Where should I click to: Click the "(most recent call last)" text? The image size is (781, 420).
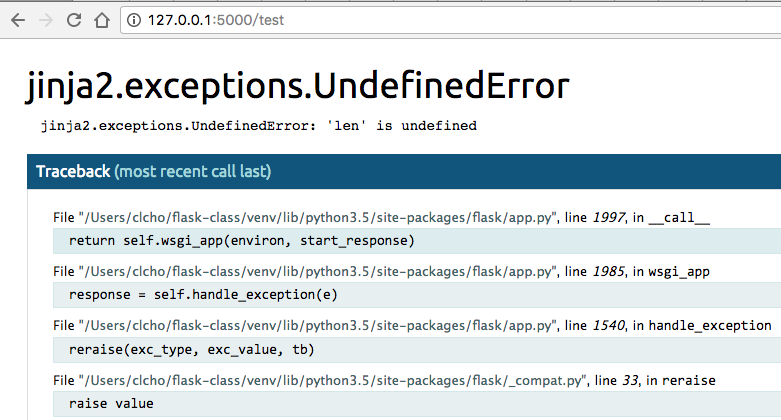[193, 172]
